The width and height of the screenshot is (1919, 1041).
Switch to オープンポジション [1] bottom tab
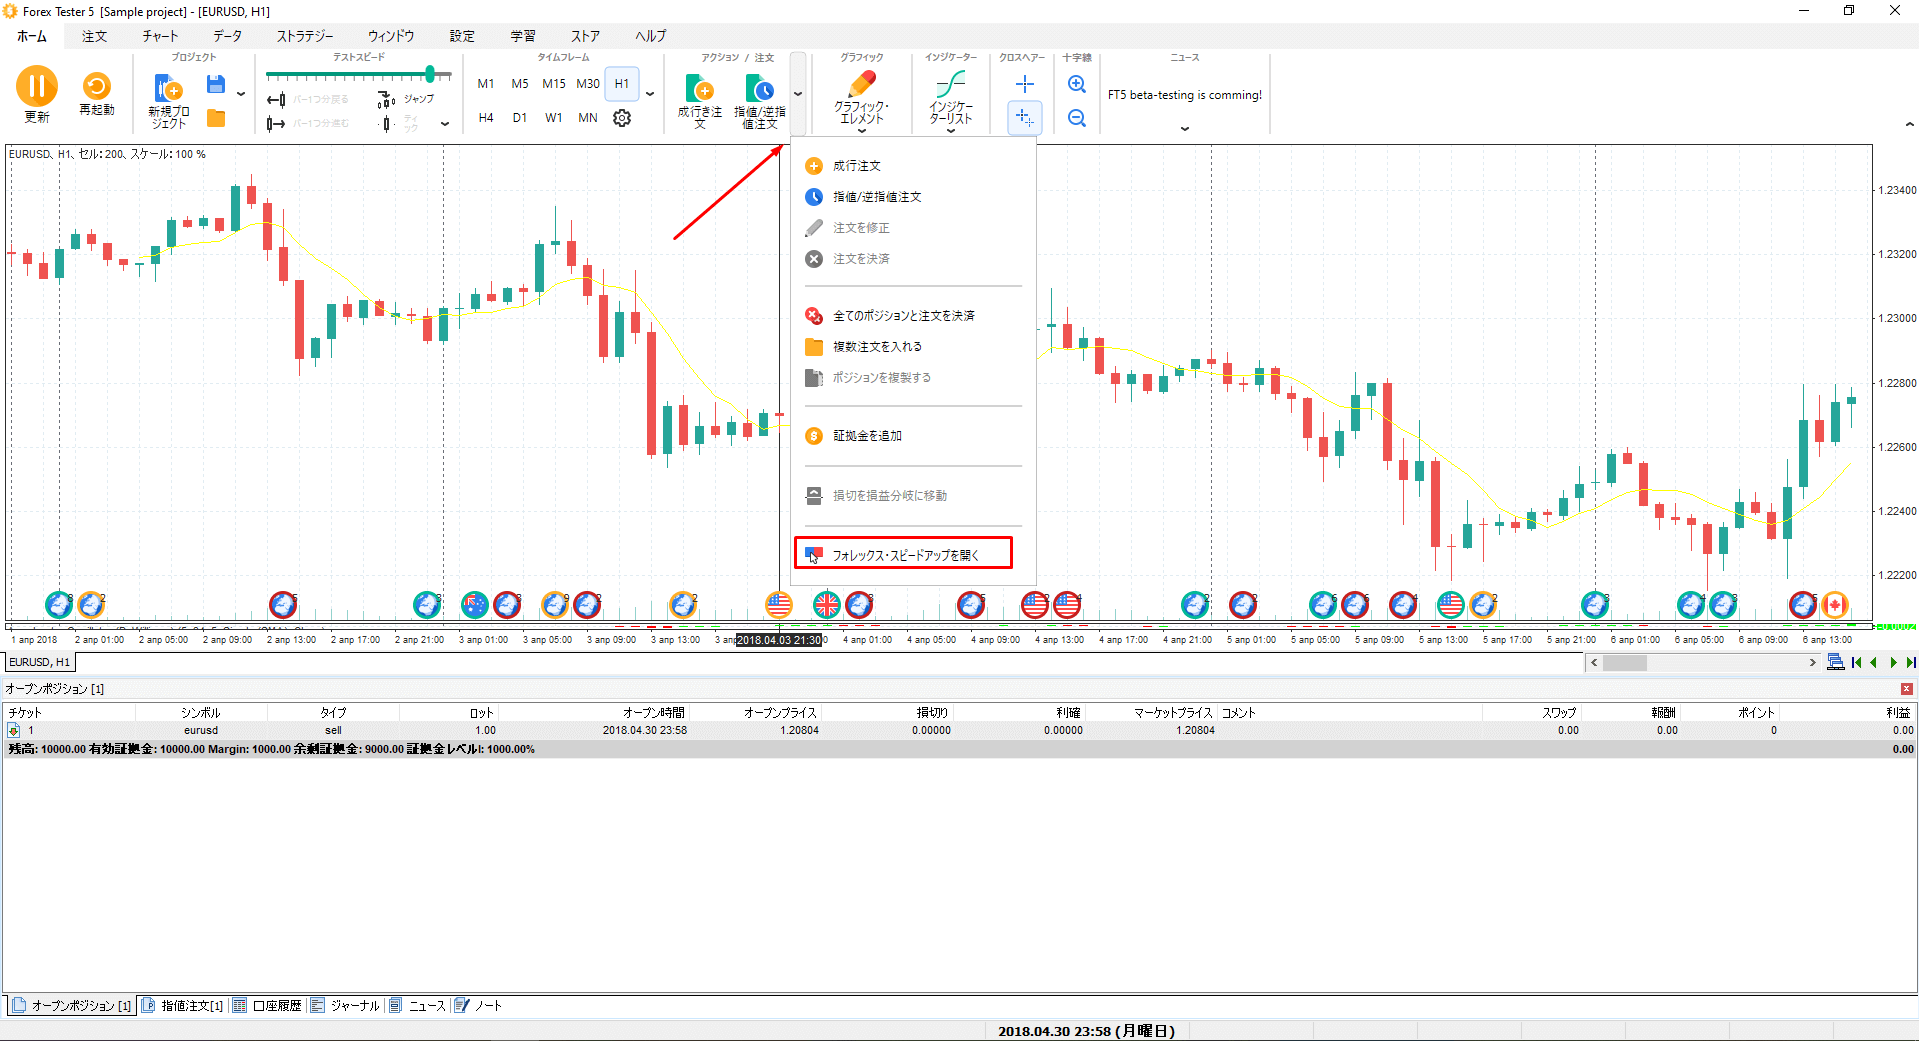[x=72, y=1006]
